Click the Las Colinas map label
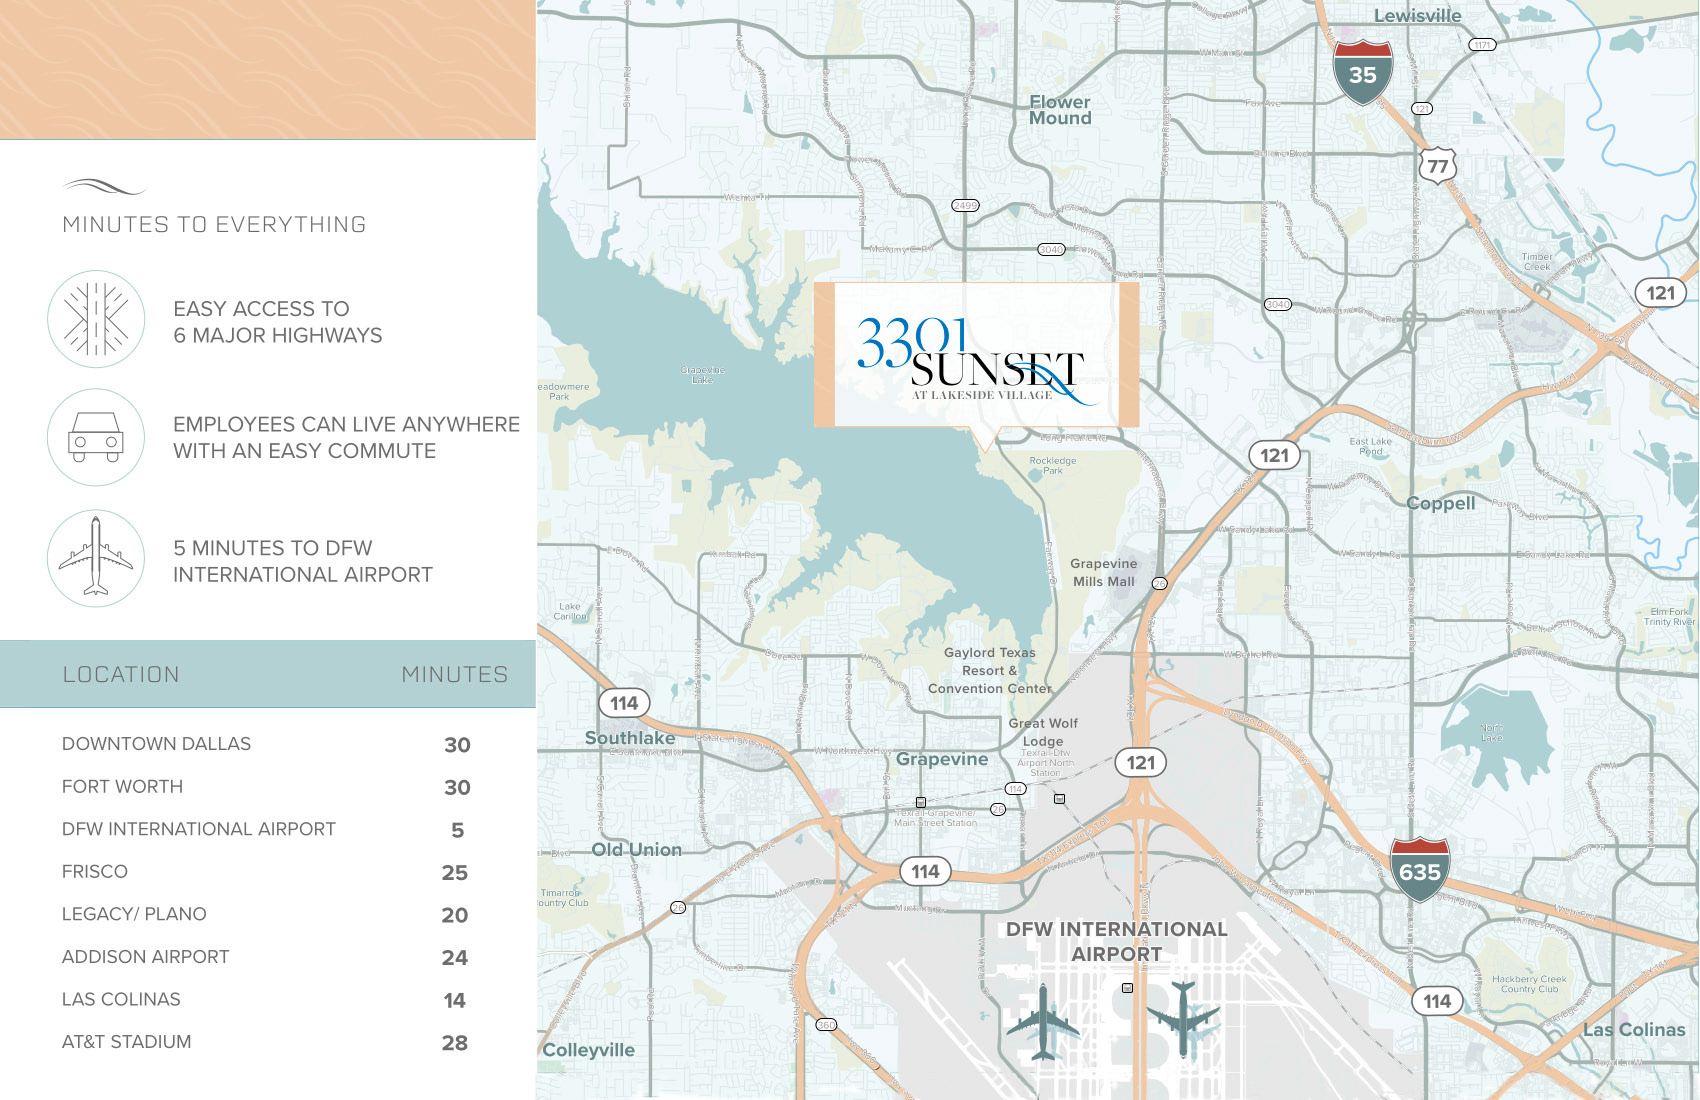Screen dimensions: 1700x1100 click(1634, 1030)
